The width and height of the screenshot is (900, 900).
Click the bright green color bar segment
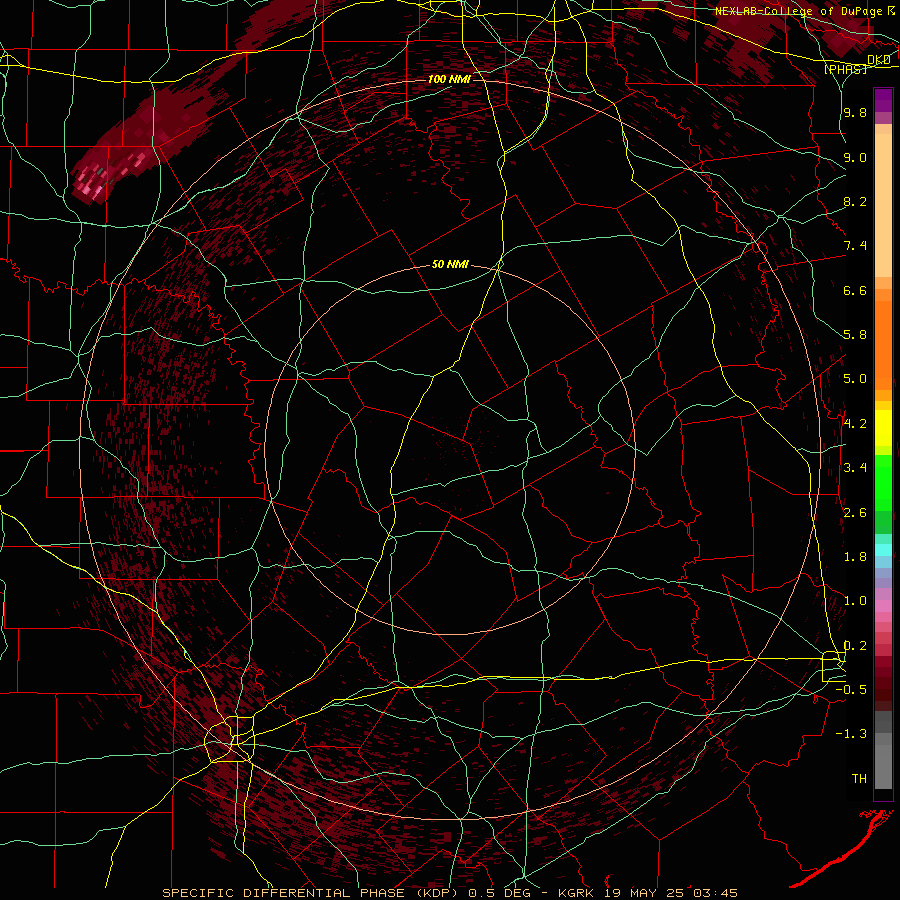(x=883, y=483)
